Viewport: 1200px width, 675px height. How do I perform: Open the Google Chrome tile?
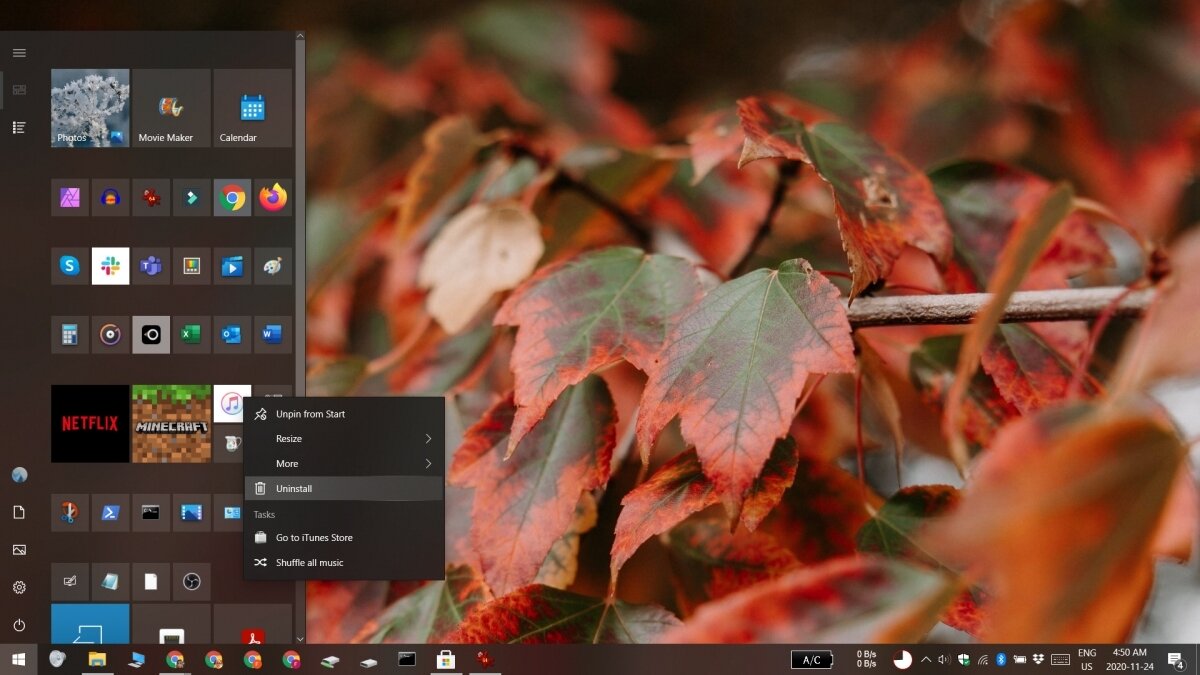[x=232, y=198]
